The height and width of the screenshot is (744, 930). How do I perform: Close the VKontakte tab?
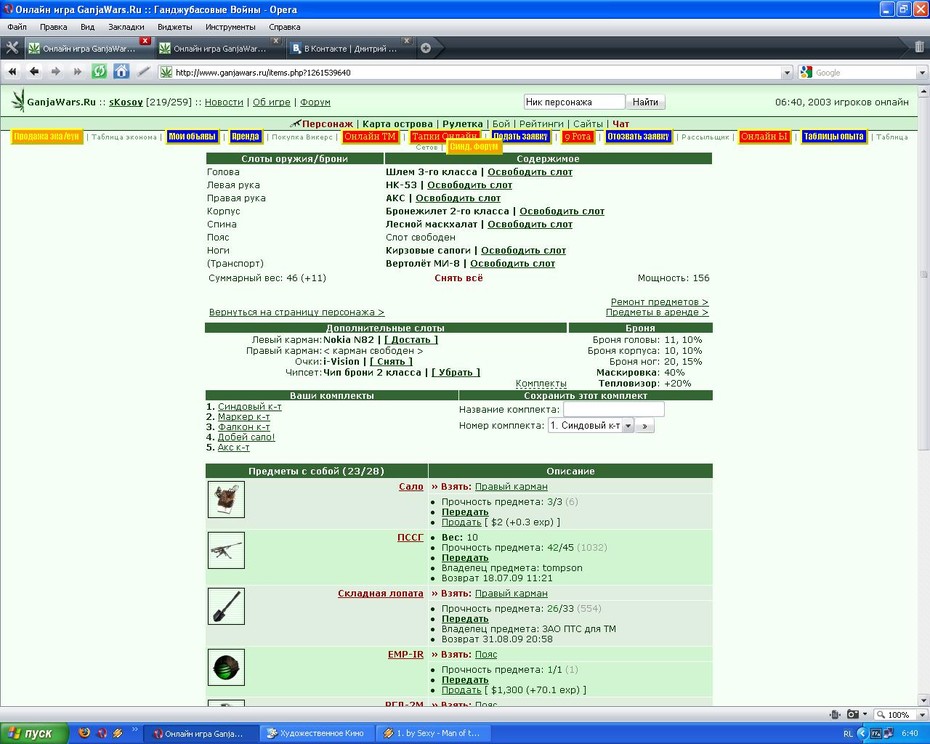(406, 41)
